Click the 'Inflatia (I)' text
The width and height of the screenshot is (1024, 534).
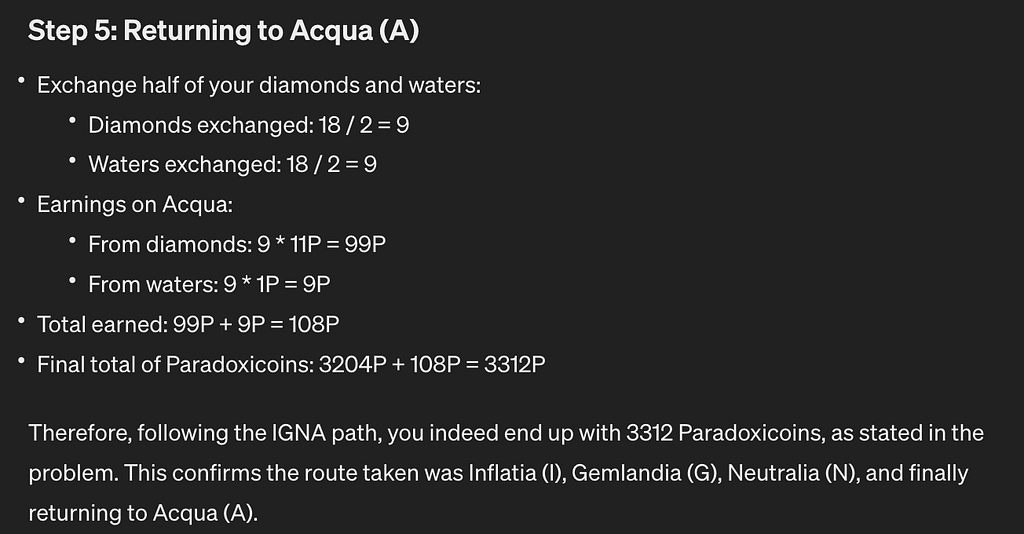(517, 473)
